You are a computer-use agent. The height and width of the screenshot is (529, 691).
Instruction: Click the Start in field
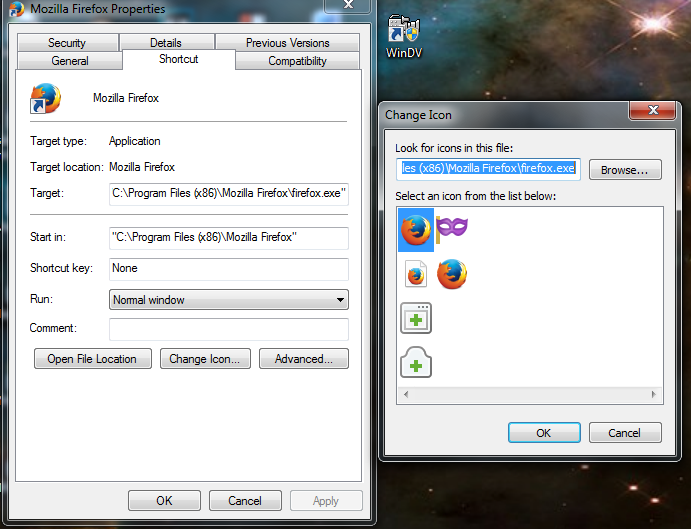229,238
